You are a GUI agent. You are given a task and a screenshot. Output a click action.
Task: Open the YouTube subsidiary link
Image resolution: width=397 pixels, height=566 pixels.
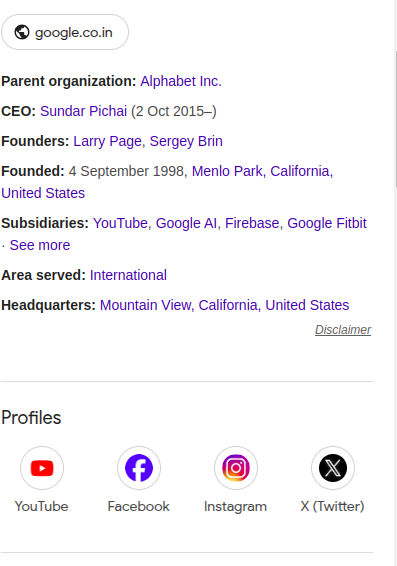click(x=120, y=223)
